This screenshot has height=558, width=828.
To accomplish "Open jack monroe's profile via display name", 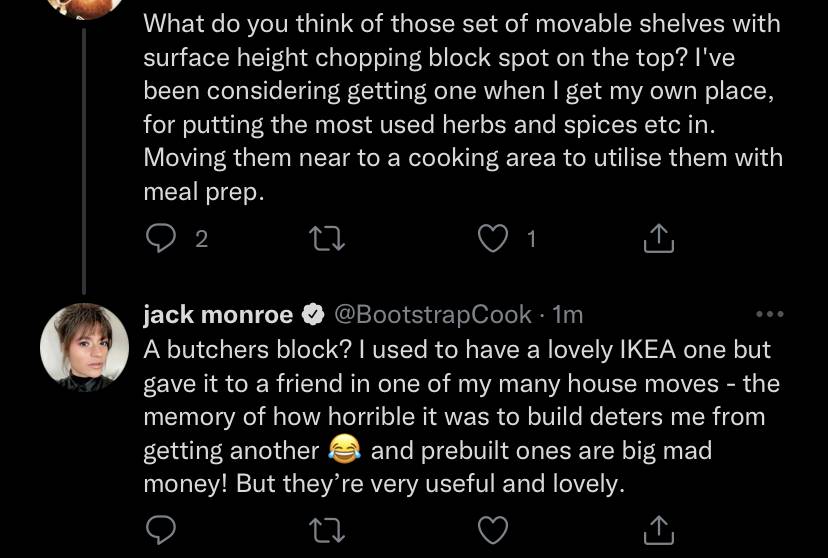I will [218, 315].
